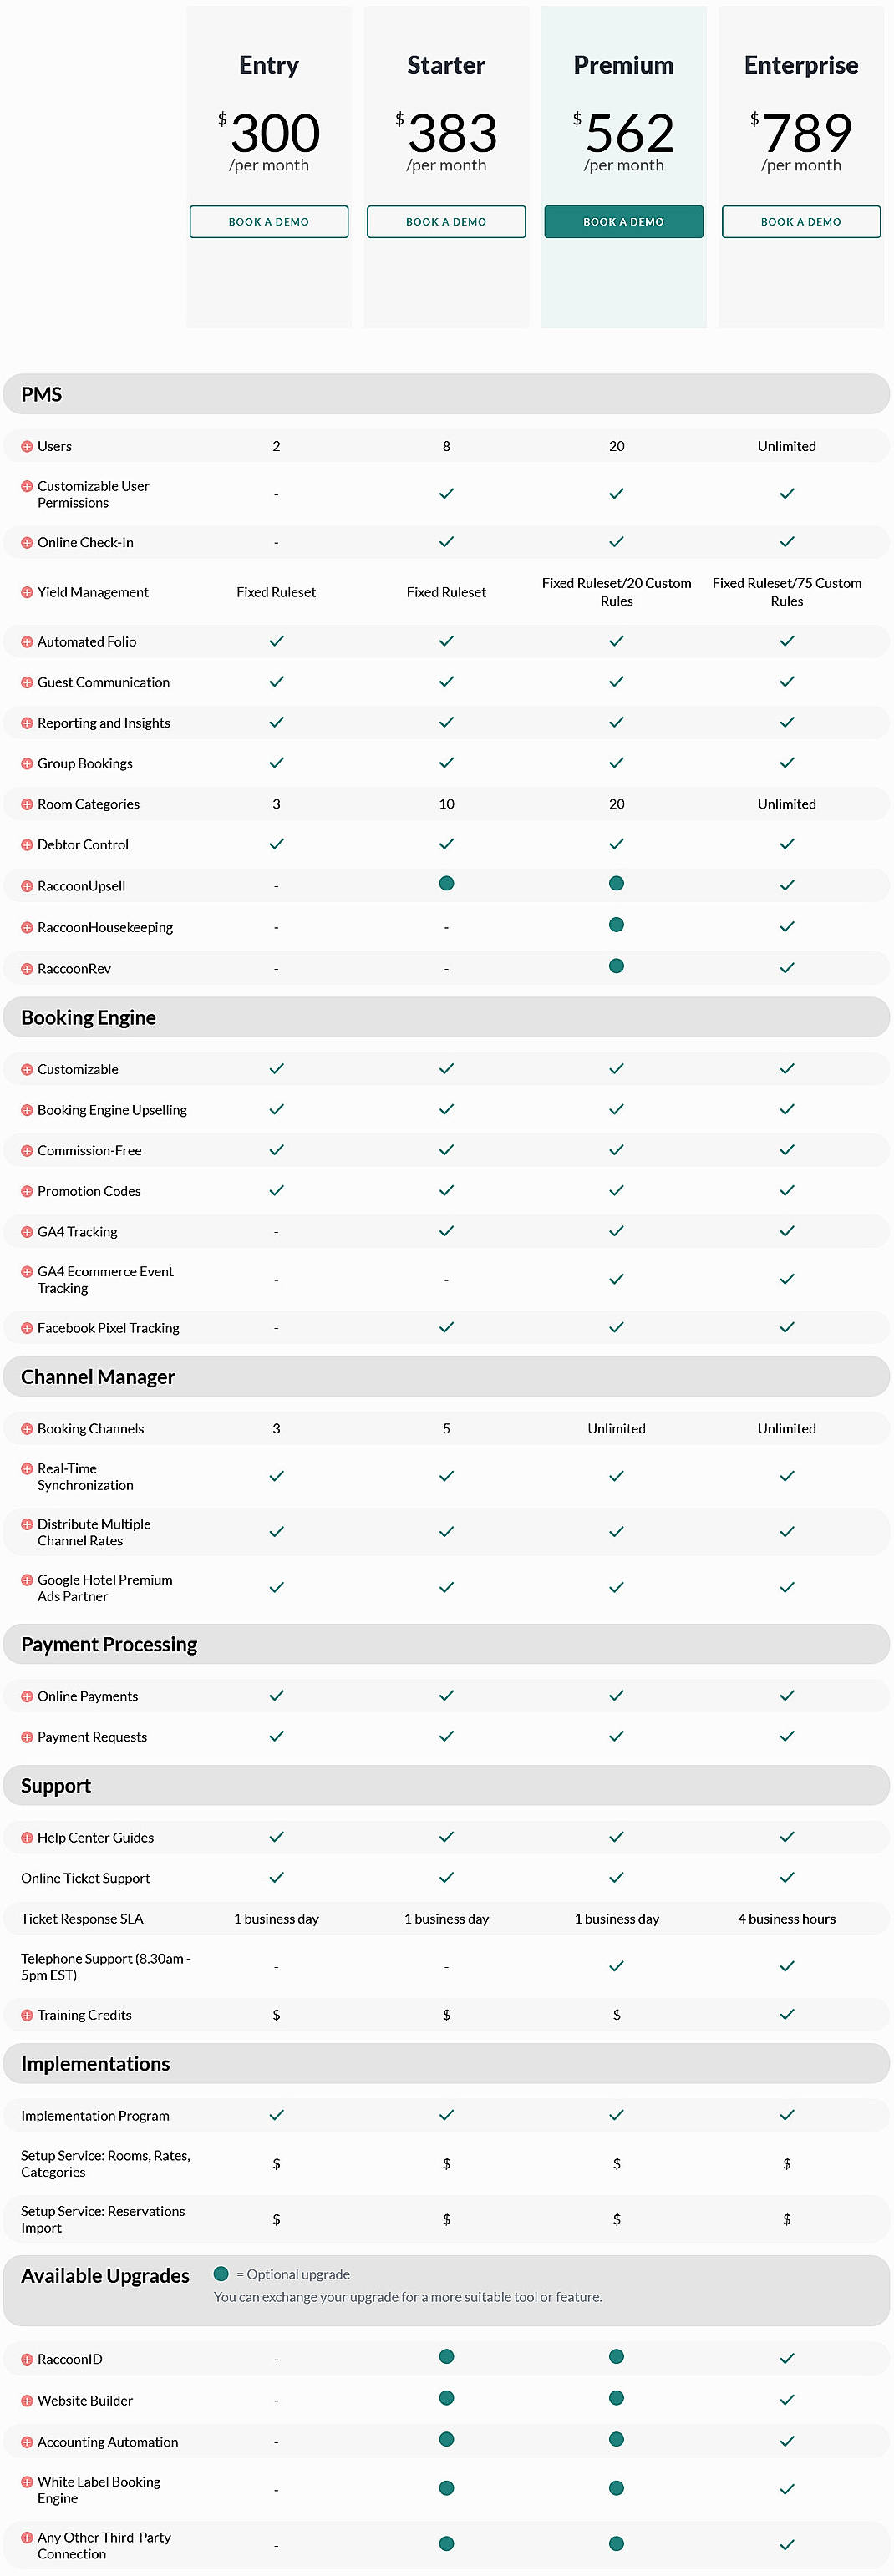The width and height of the screenshot is (894, 2576).
Task: Click the optional upgrade legend dot
Action: [x=221, y=2274]
